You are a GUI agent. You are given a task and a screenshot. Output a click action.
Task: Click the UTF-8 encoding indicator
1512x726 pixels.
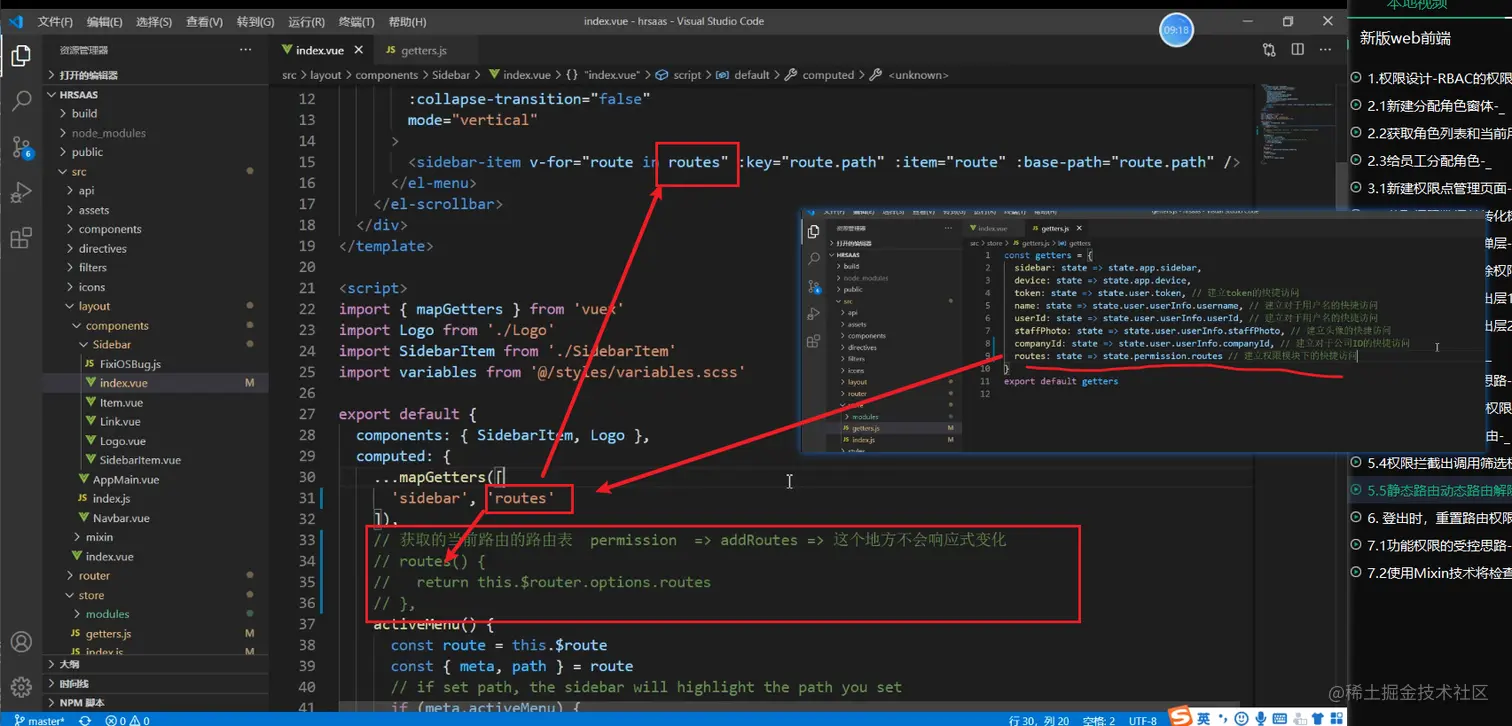(x=1143, y=720)
